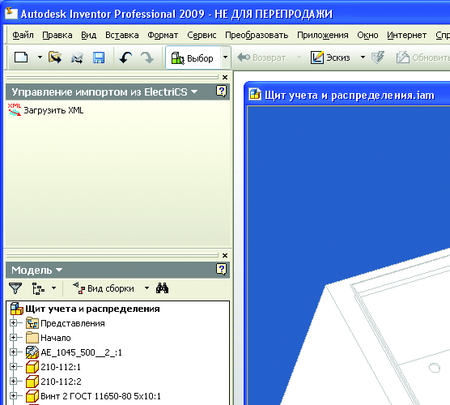
Task: Click the funnel filter icon in Model panel
Action: tap(16, 288)
